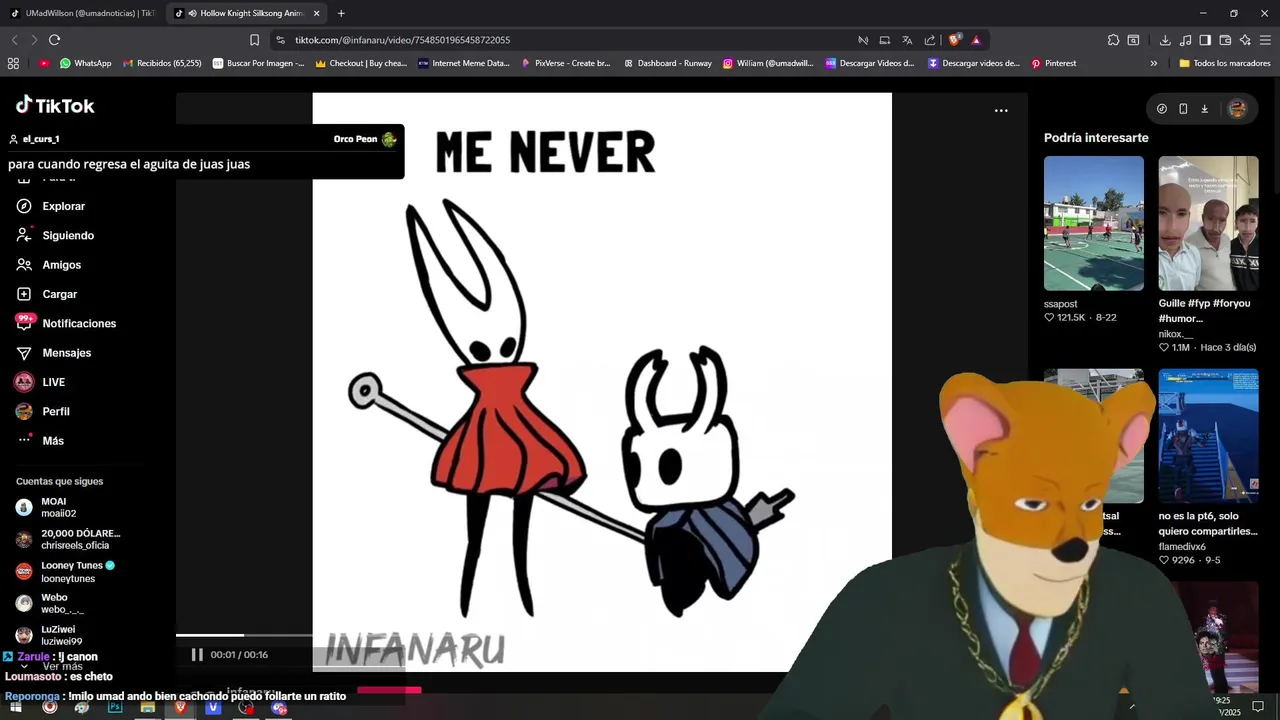Switch to the UMadWillson TikTok tab
The height and width of the screenshot is (720, 1280).
click(x=83, y=13)
